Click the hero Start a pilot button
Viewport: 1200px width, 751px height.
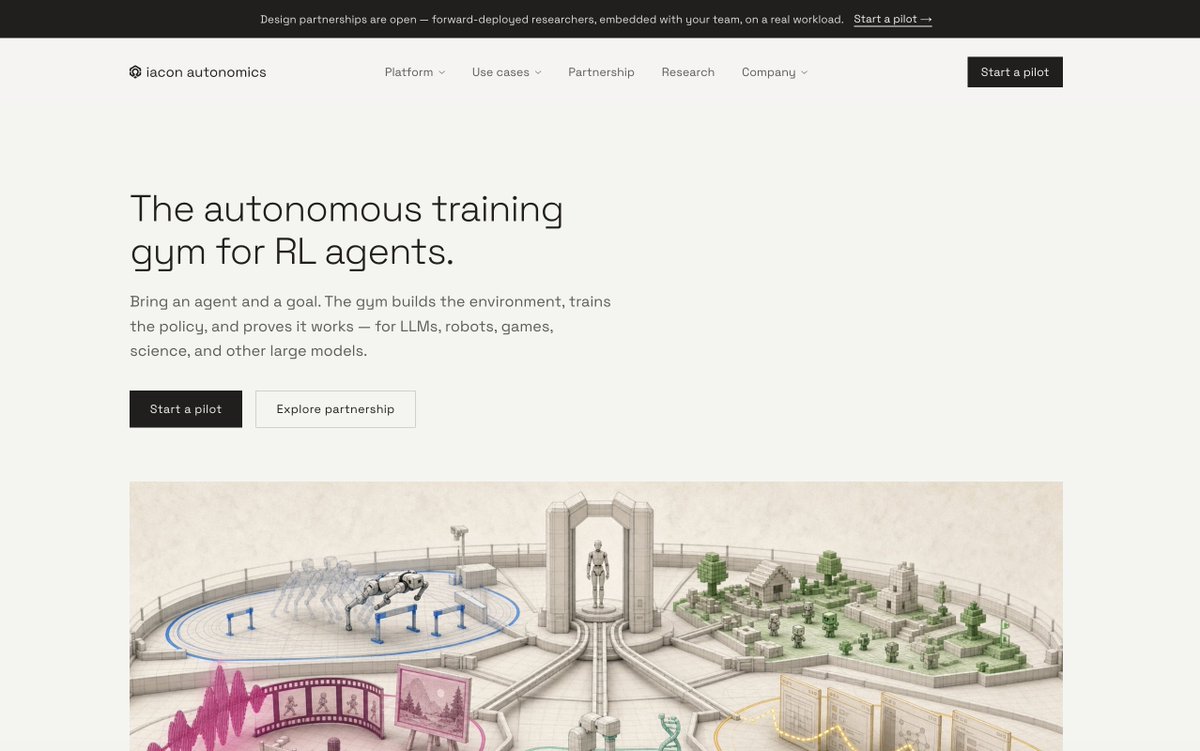pyautogui.click(x=186, y=409)
